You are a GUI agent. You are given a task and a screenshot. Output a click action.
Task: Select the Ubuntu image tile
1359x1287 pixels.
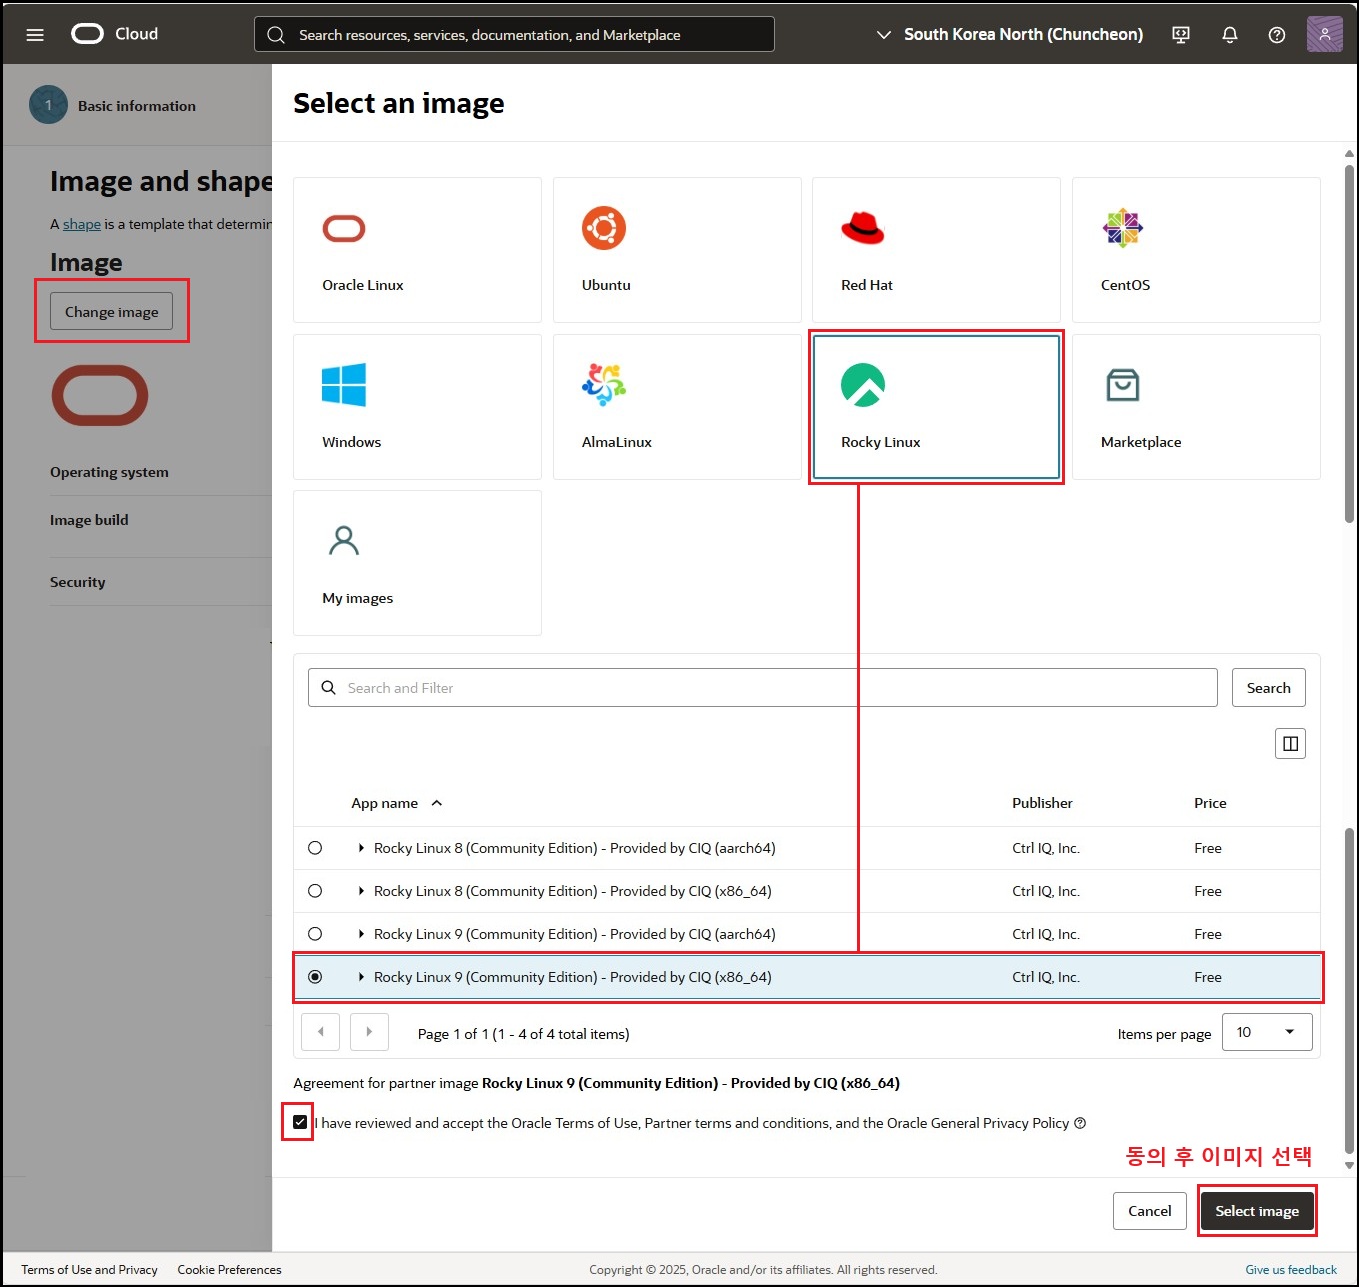pyautogui.click(x=677, y=250)
